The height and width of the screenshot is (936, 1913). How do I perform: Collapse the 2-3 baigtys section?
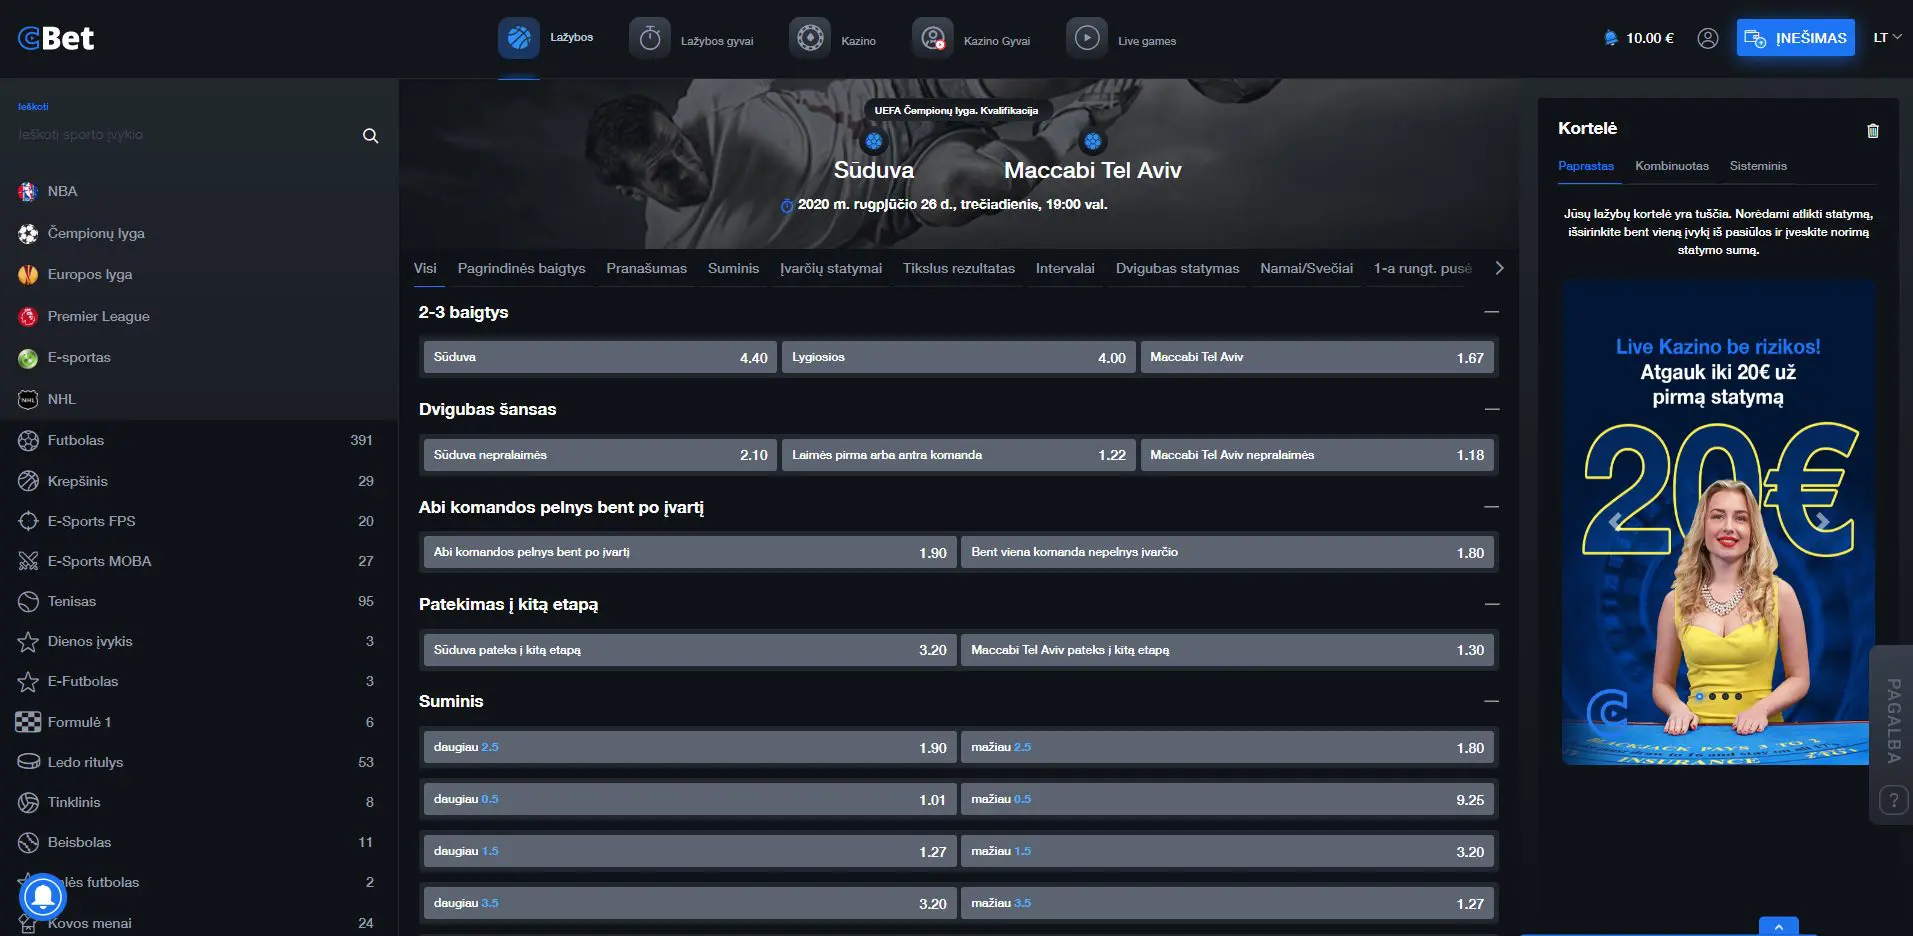click(1491, 312)
